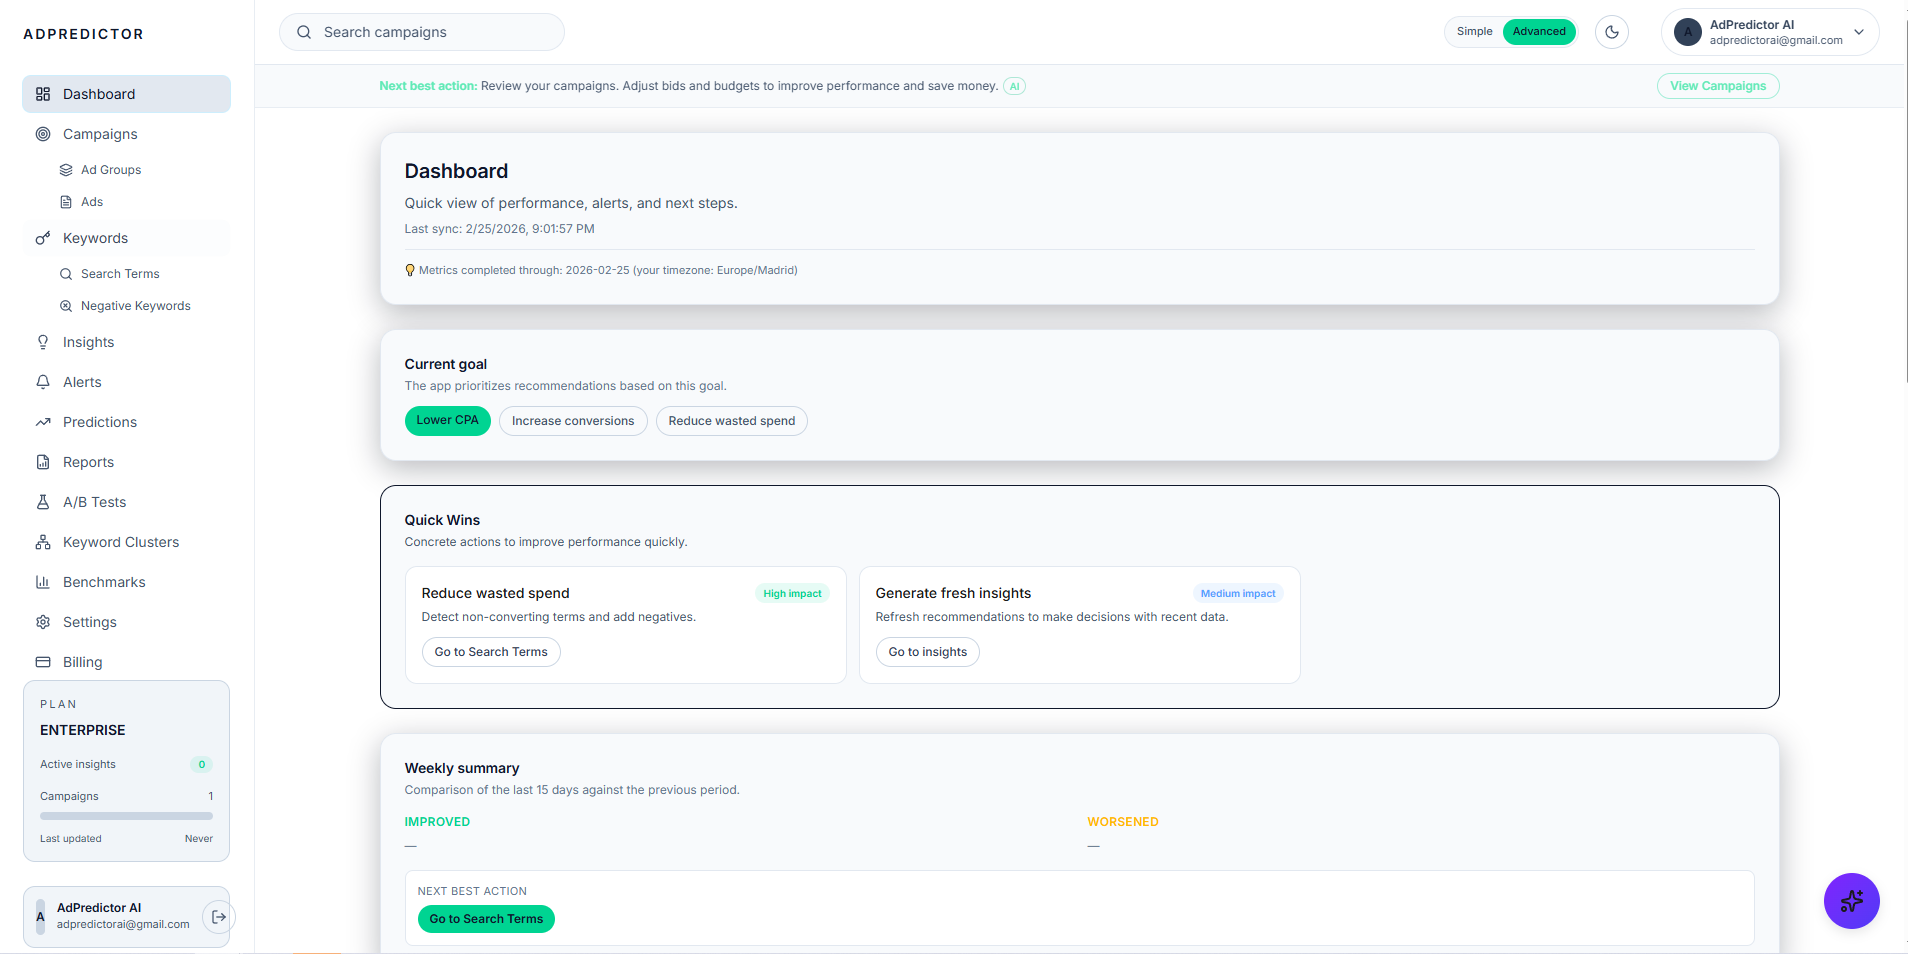Navigate to the Insights section
This screenshot has height=954, width=1908.
[87, 342]
